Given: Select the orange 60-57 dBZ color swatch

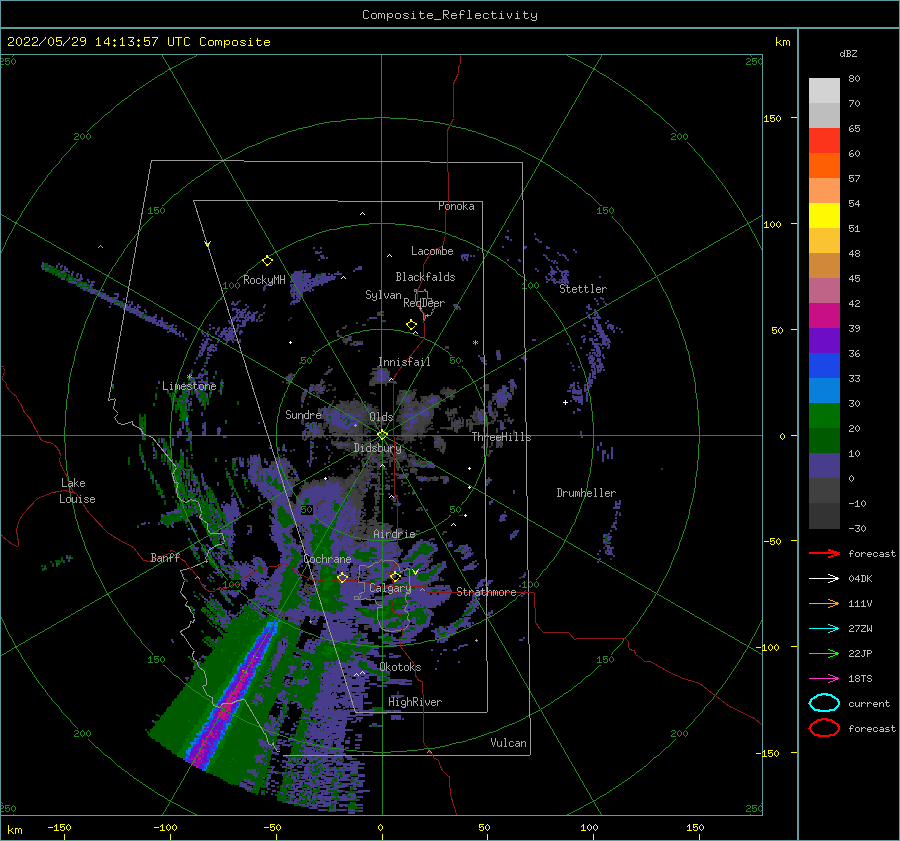Looking at the screenshot, I should [824, 166].
